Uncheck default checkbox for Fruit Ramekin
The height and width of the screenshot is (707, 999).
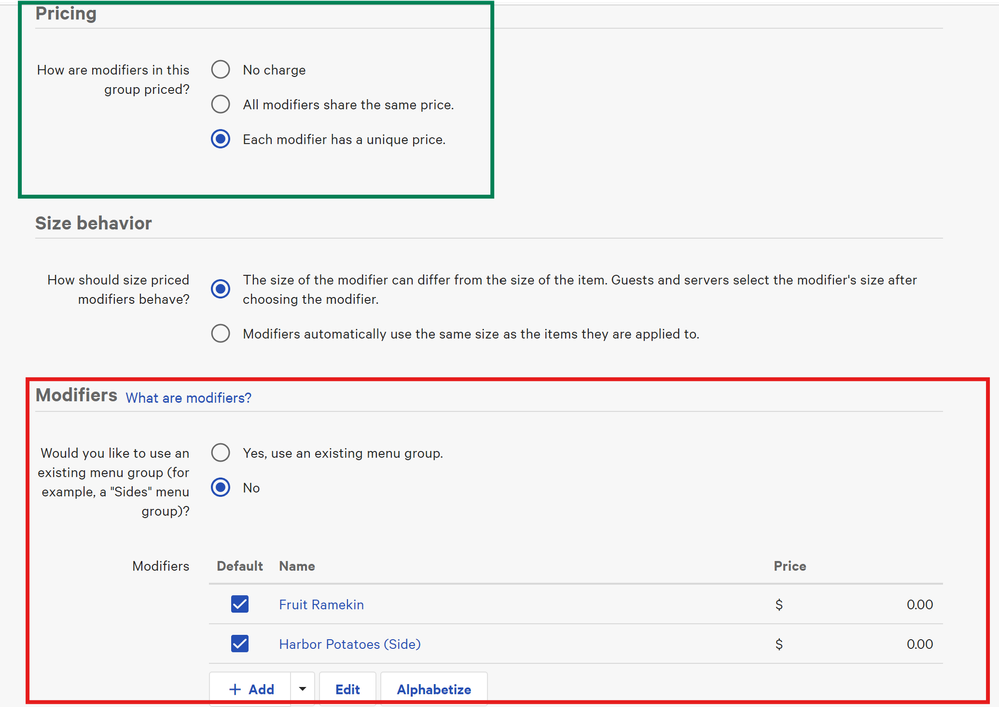coord(240,604)
